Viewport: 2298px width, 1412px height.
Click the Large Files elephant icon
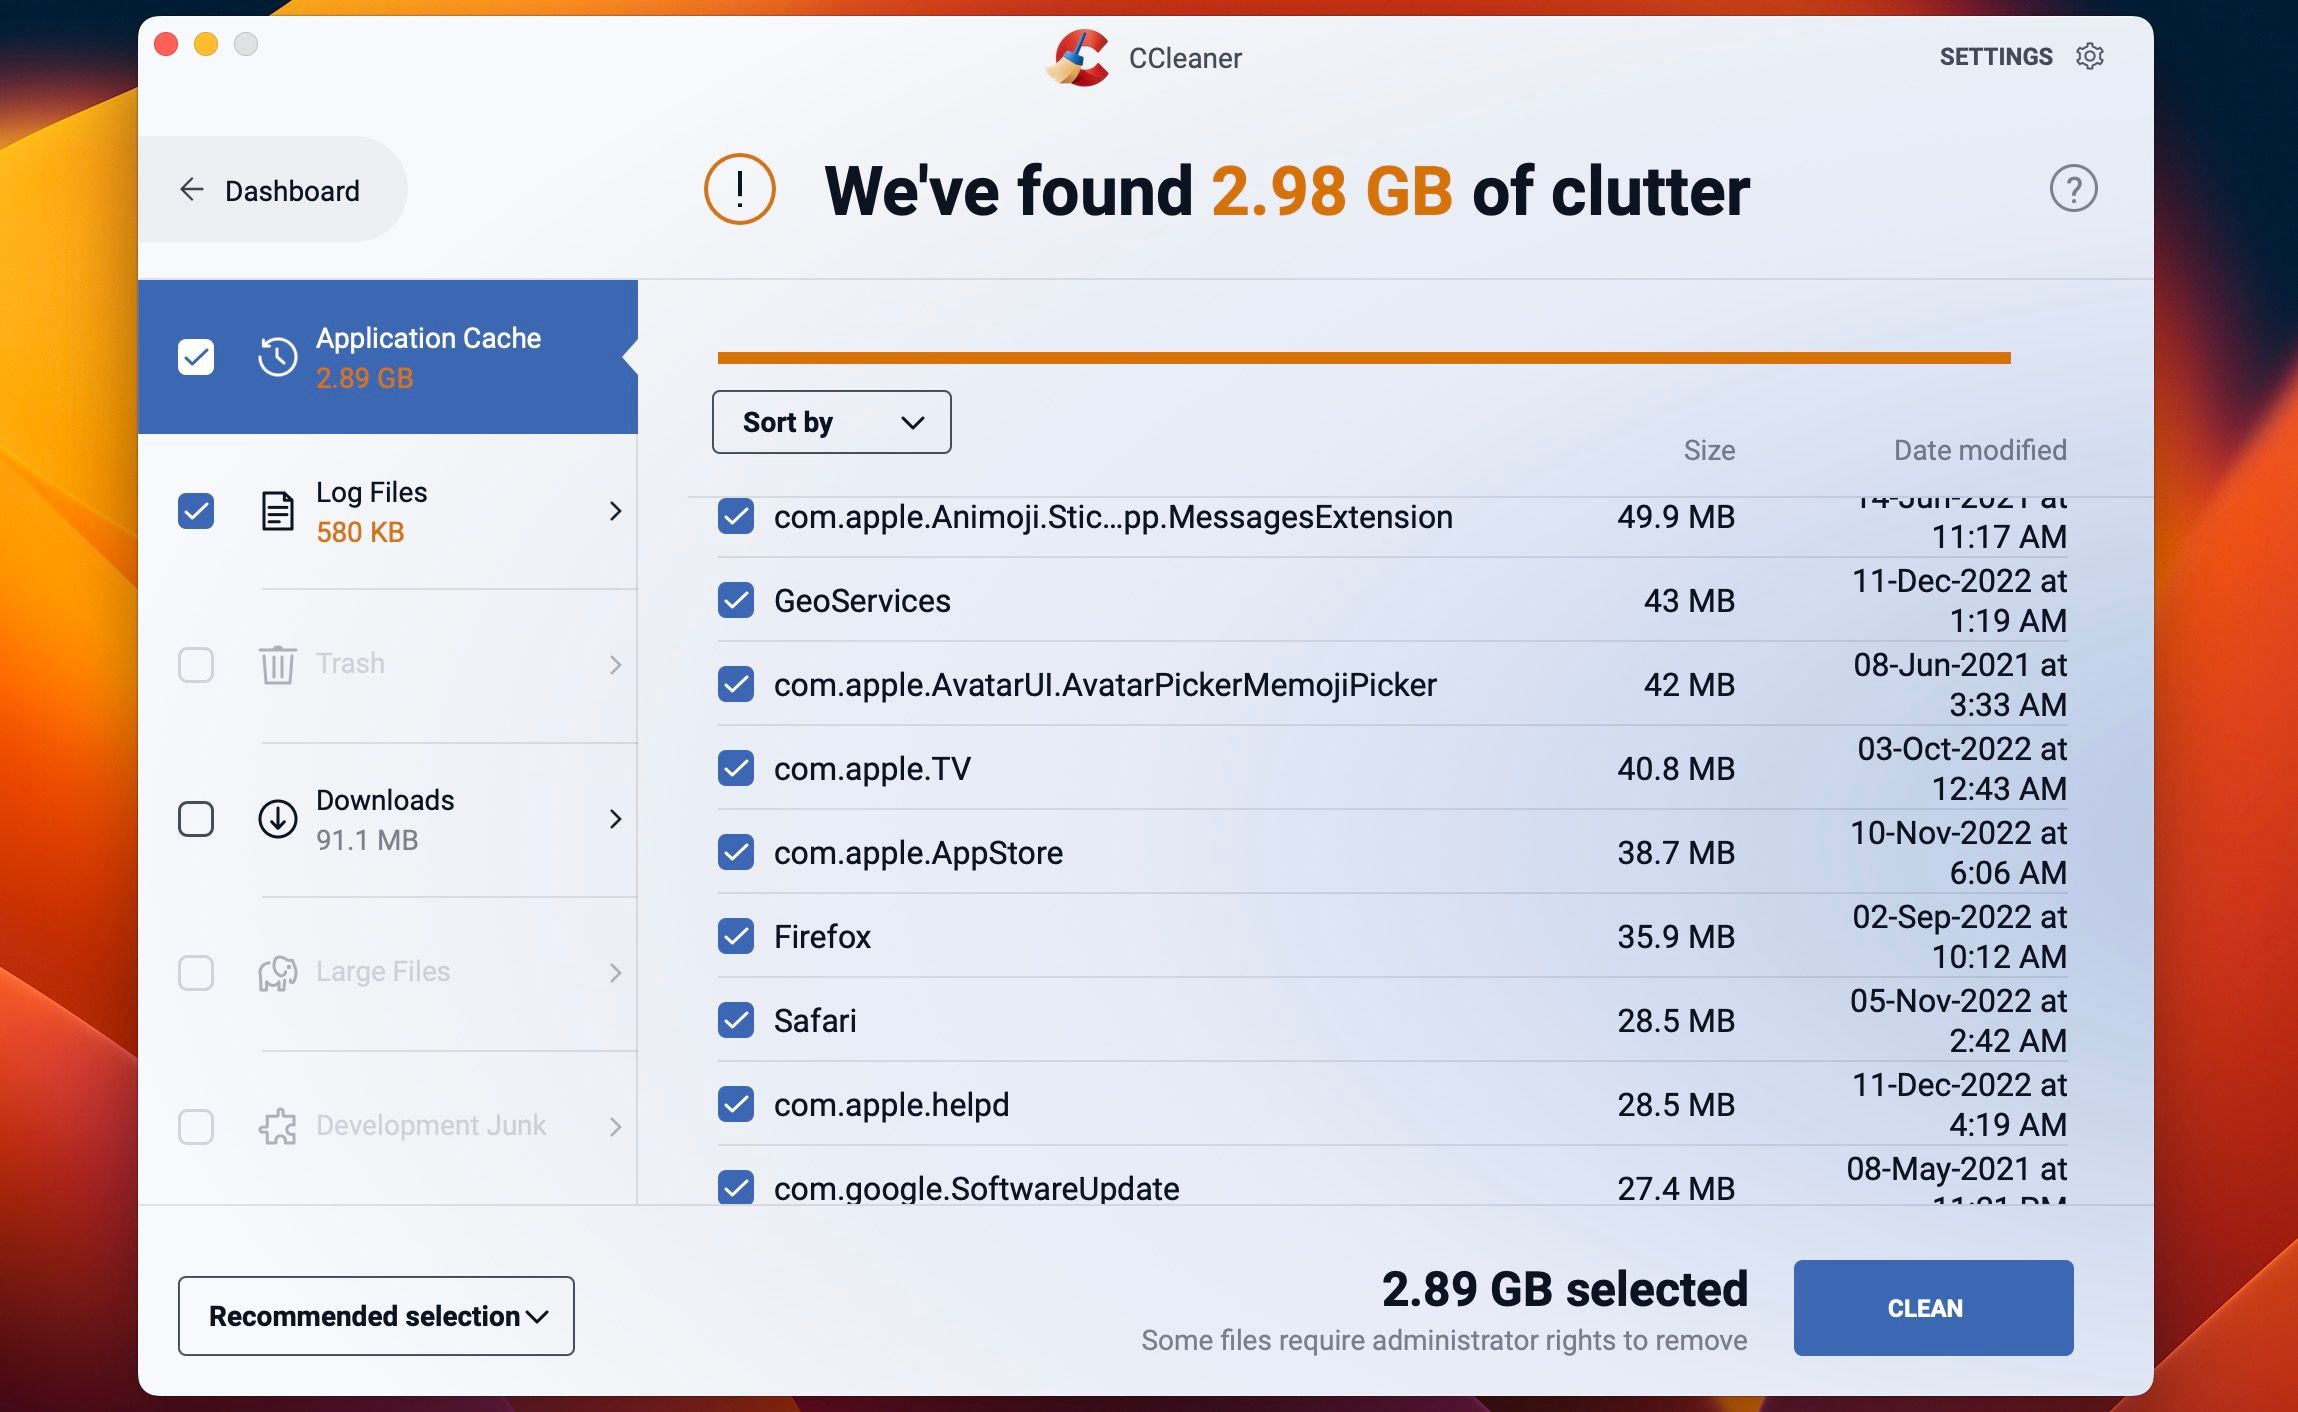point(278,973)
